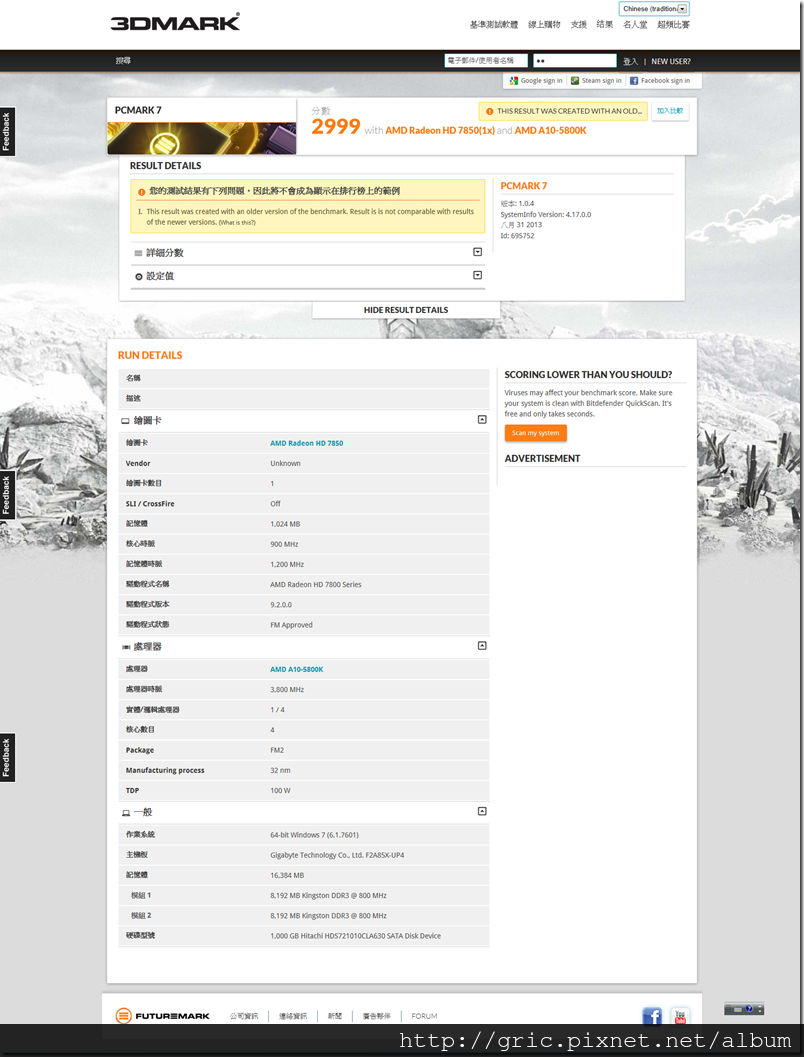Click the bottom Feedback side tab
Viewport: 804px width, 1057px height.
[x=7, y=757]
